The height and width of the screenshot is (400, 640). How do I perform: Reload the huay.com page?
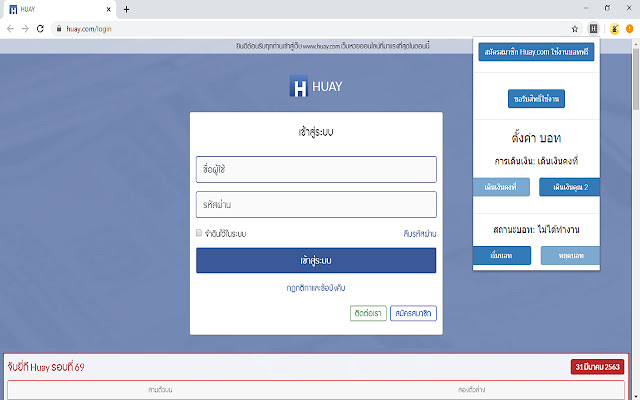click(40, 29)
